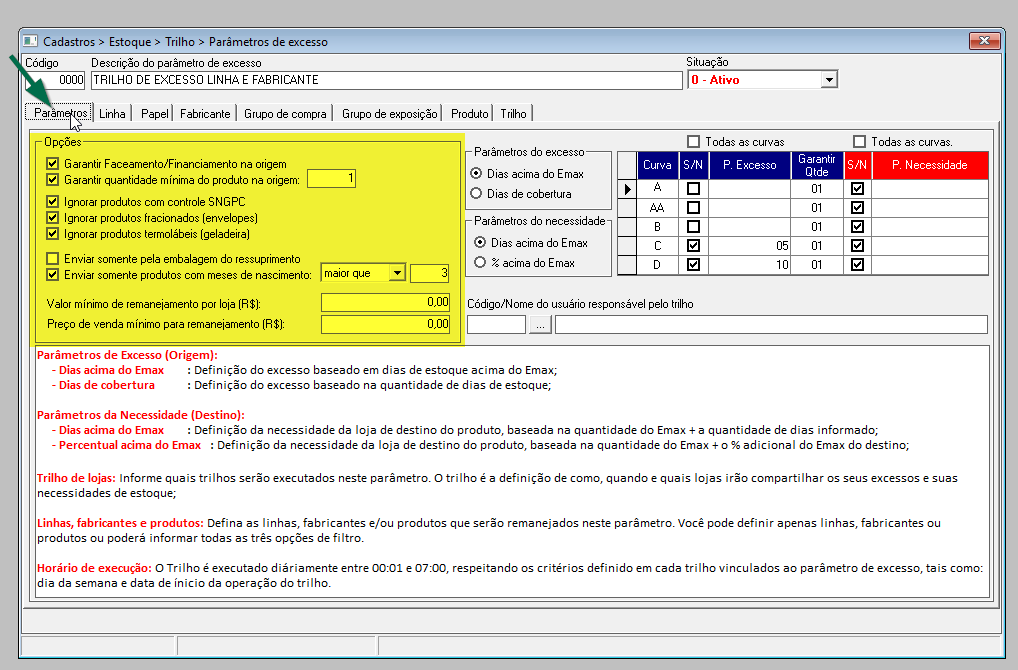Click the responsible user code field
Viewport: 1018px width, 670px height.
click(496, 325)
